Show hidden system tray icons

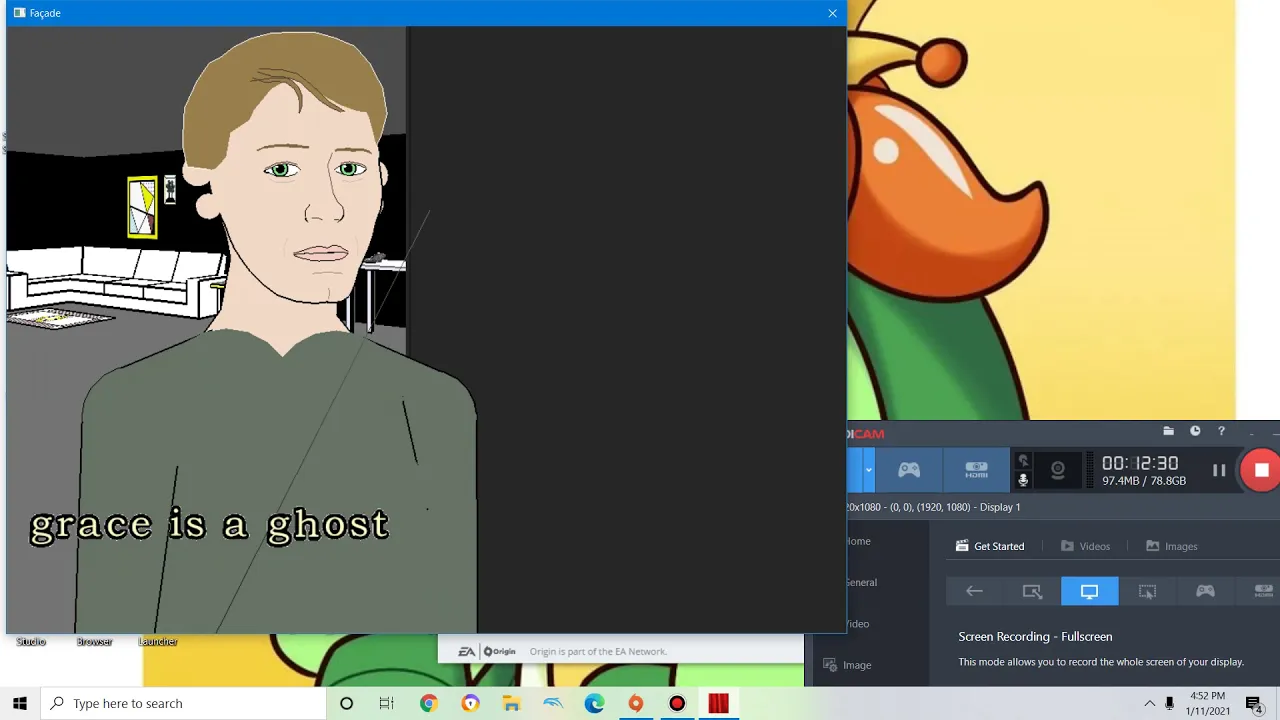1150,703
